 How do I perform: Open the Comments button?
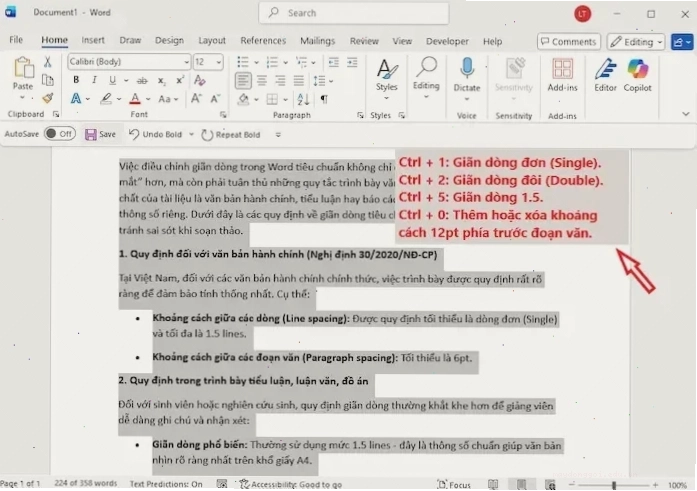(x=569, y=42)
